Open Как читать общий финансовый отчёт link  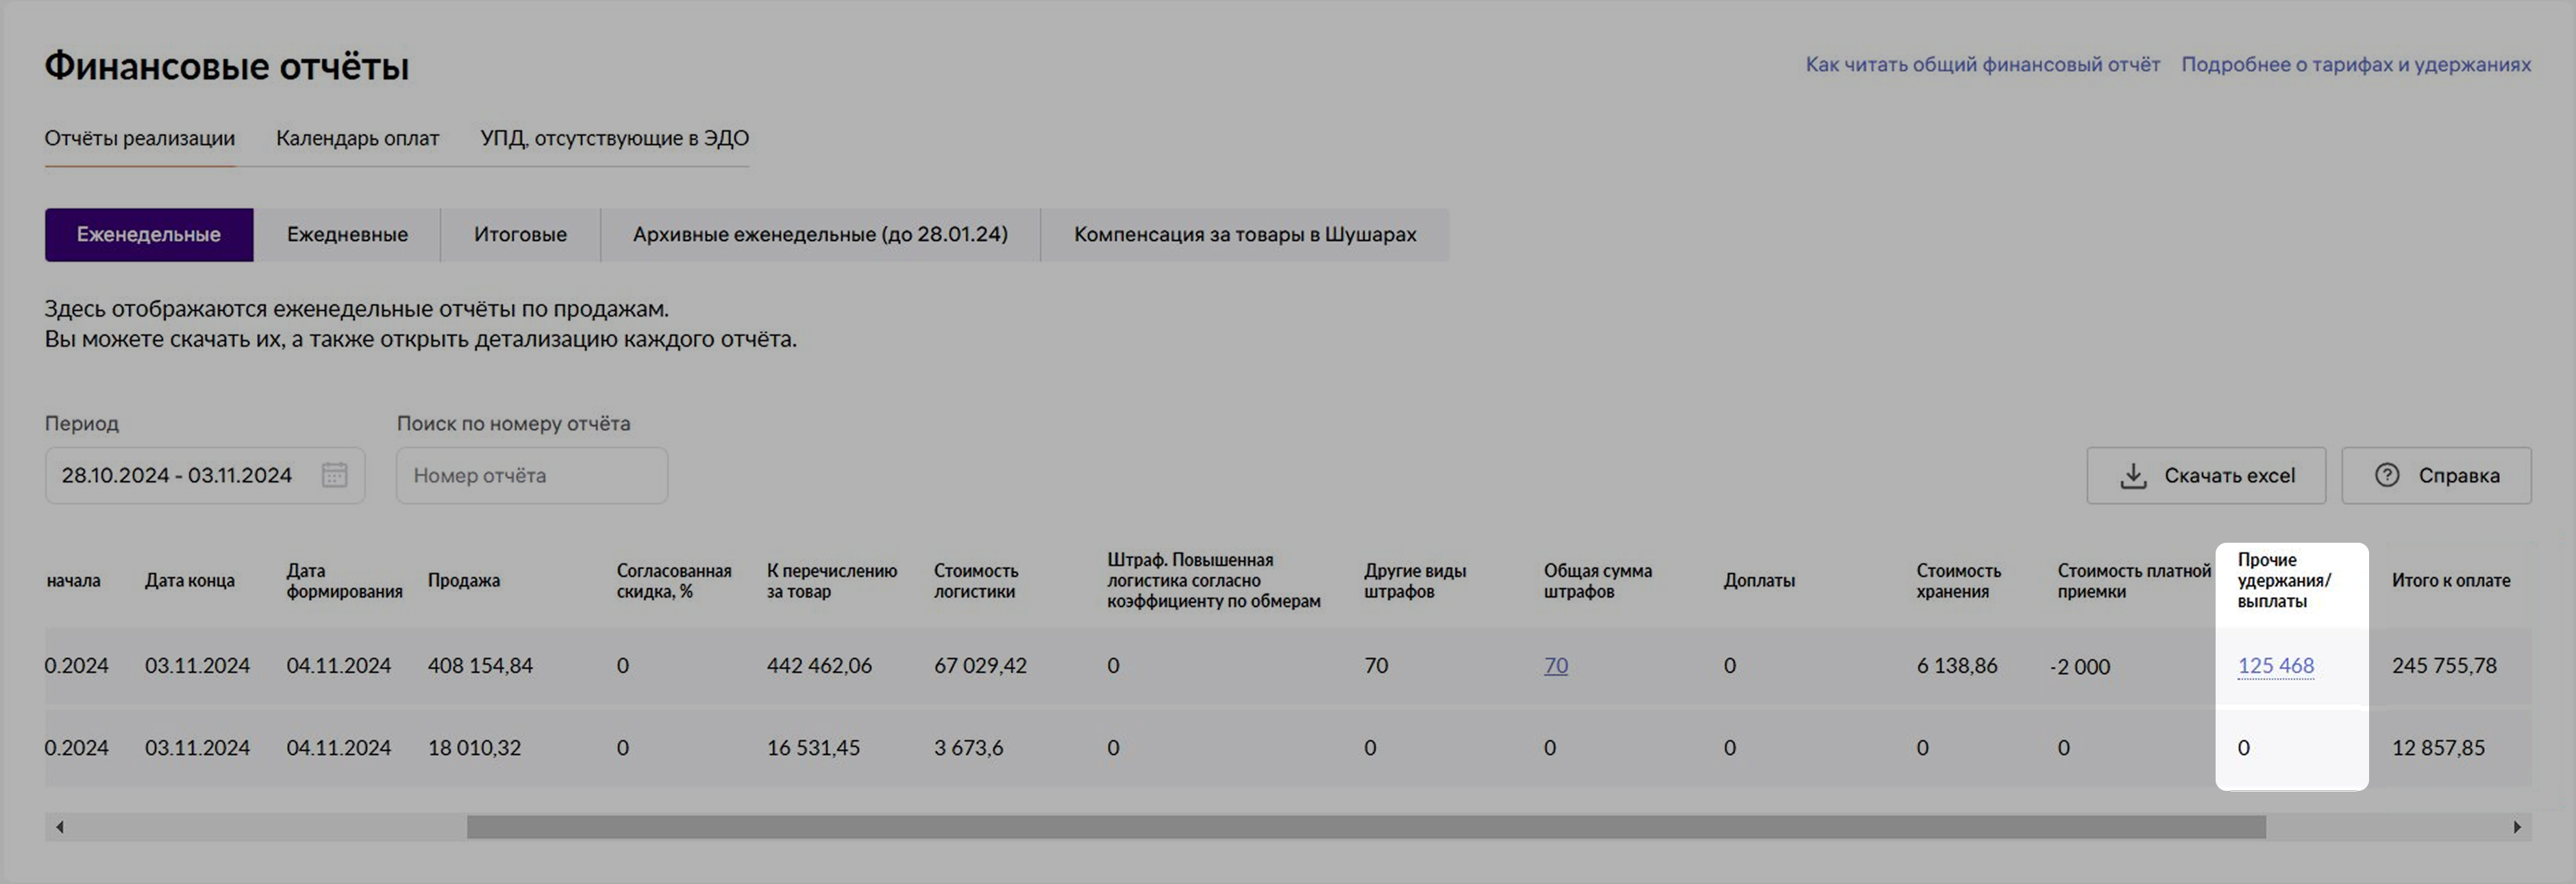[1983, 65]
